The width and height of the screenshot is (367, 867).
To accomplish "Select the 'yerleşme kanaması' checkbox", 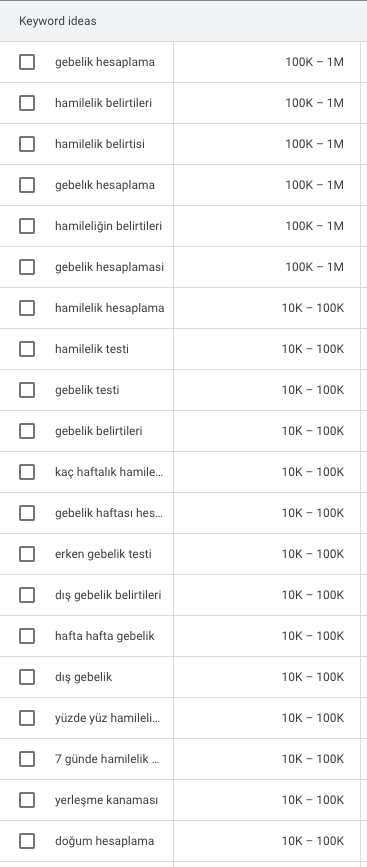I will [x=27, y=800].
